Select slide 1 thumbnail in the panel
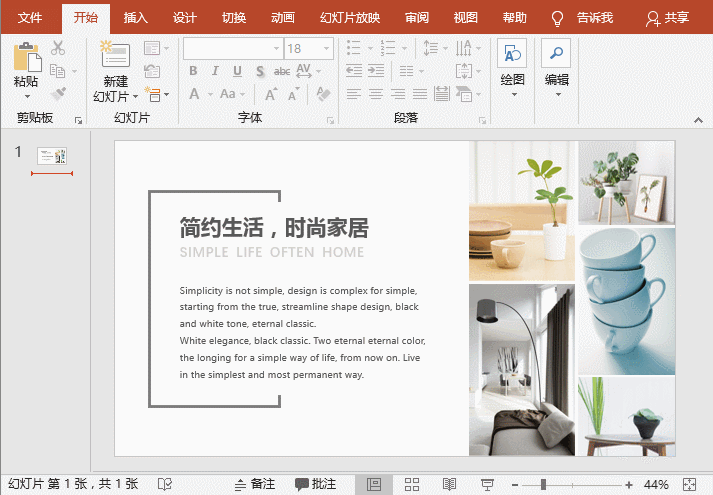This screenshot has height=495, width=713. pos(52,156)
